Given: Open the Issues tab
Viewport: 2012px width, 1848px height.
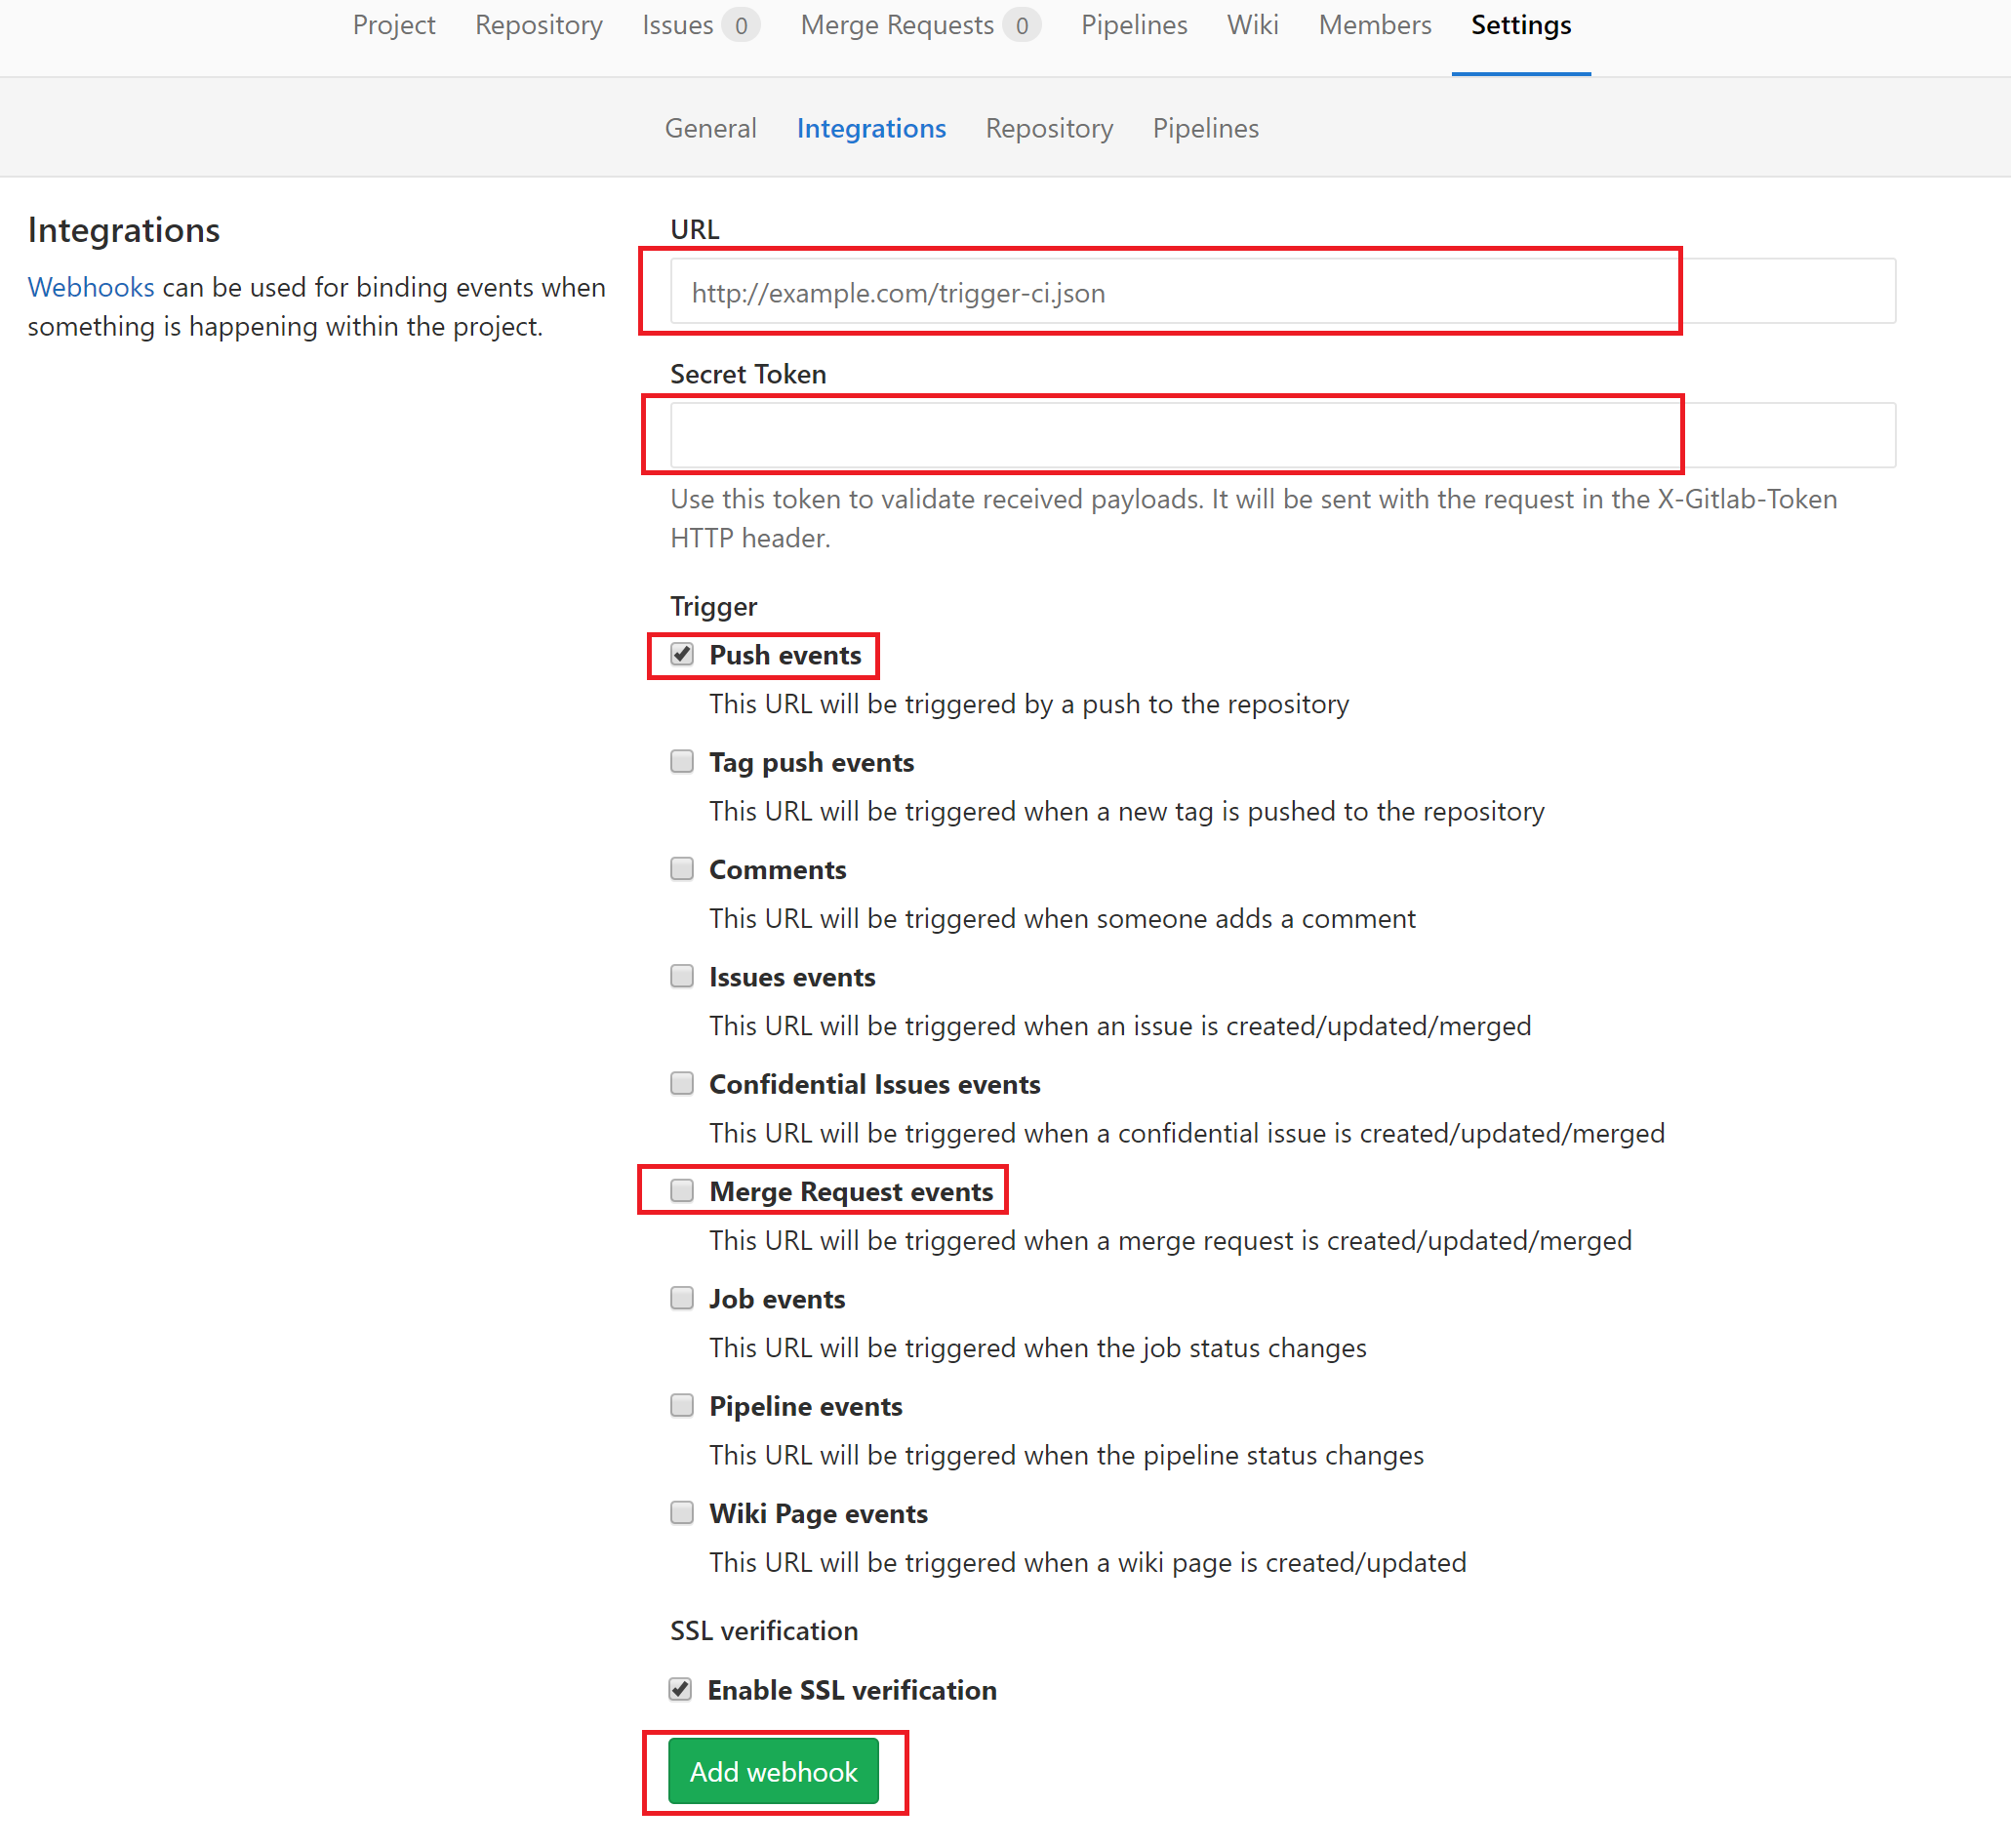Looking at the screenshot, I should click(678, 25).
